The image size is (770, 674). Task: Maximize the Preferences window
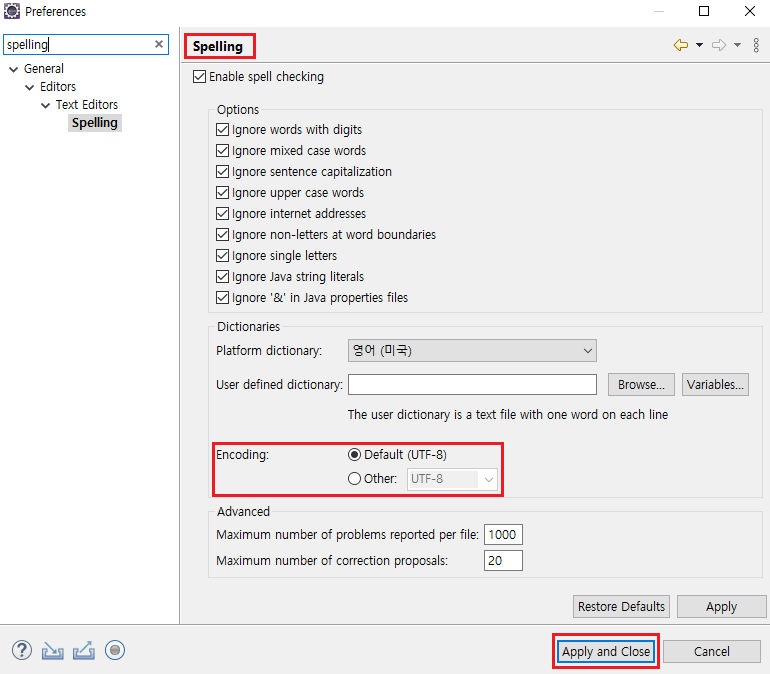tap(704, 11)
